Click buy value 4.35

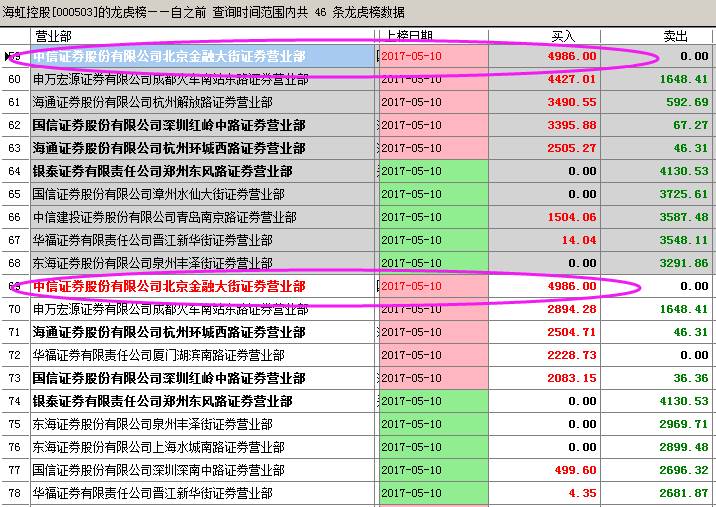click(582, 493)
